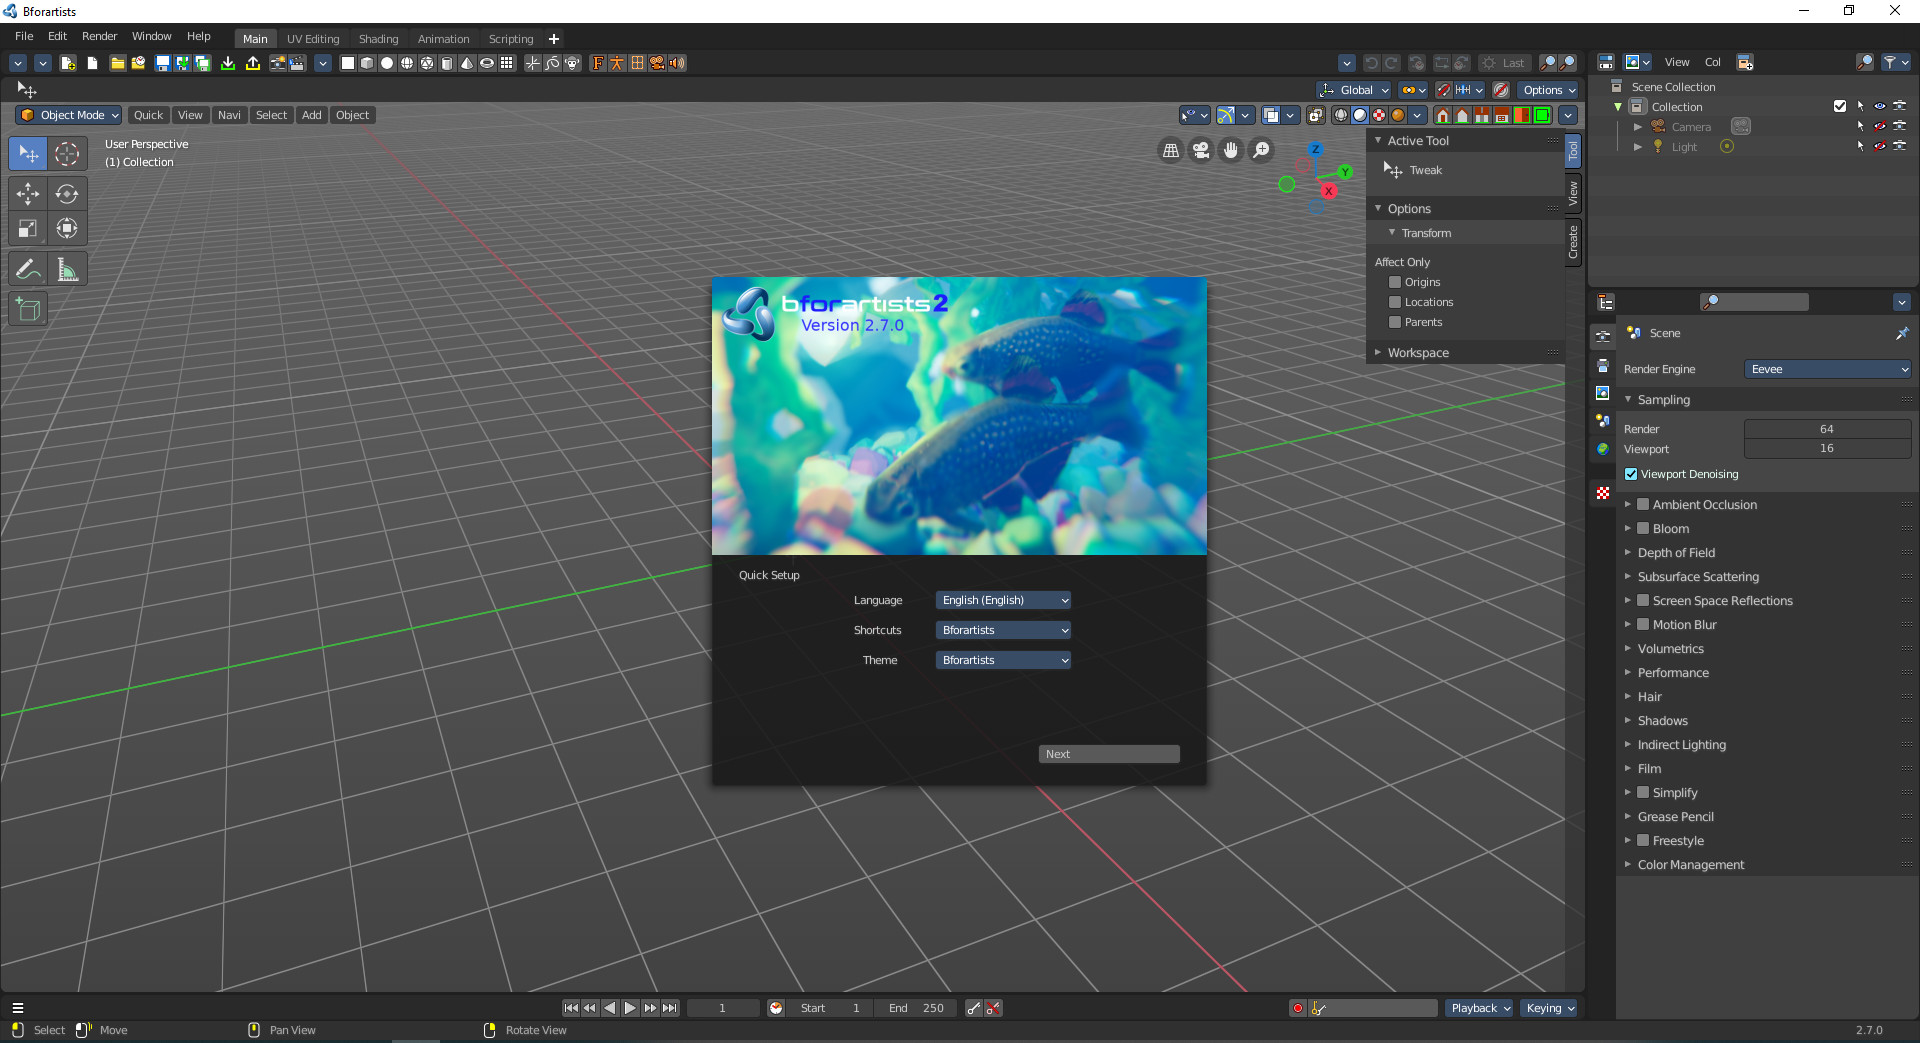Select the Annotate pencil tool
Viewport: 1920px width, 1043px height.
click(x=28, y=270)
